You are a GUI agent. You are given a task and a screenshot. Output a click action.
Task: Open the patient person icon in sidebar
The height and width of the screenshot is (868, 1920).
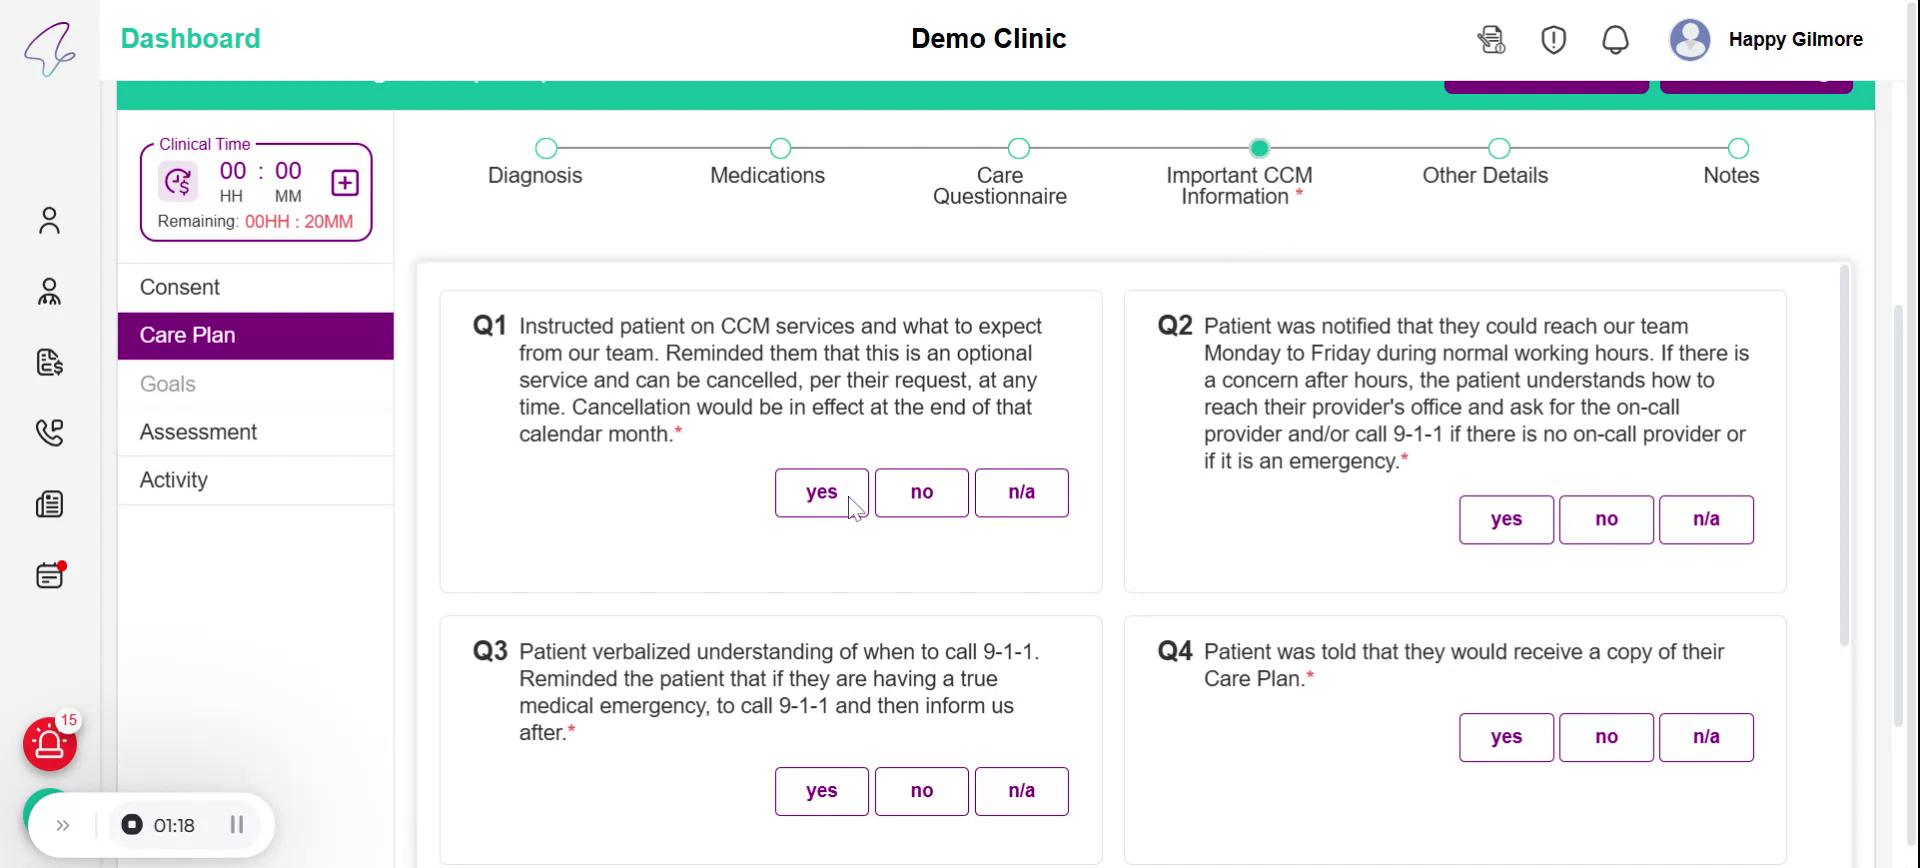pyautogui.click(x=49, y=220)
